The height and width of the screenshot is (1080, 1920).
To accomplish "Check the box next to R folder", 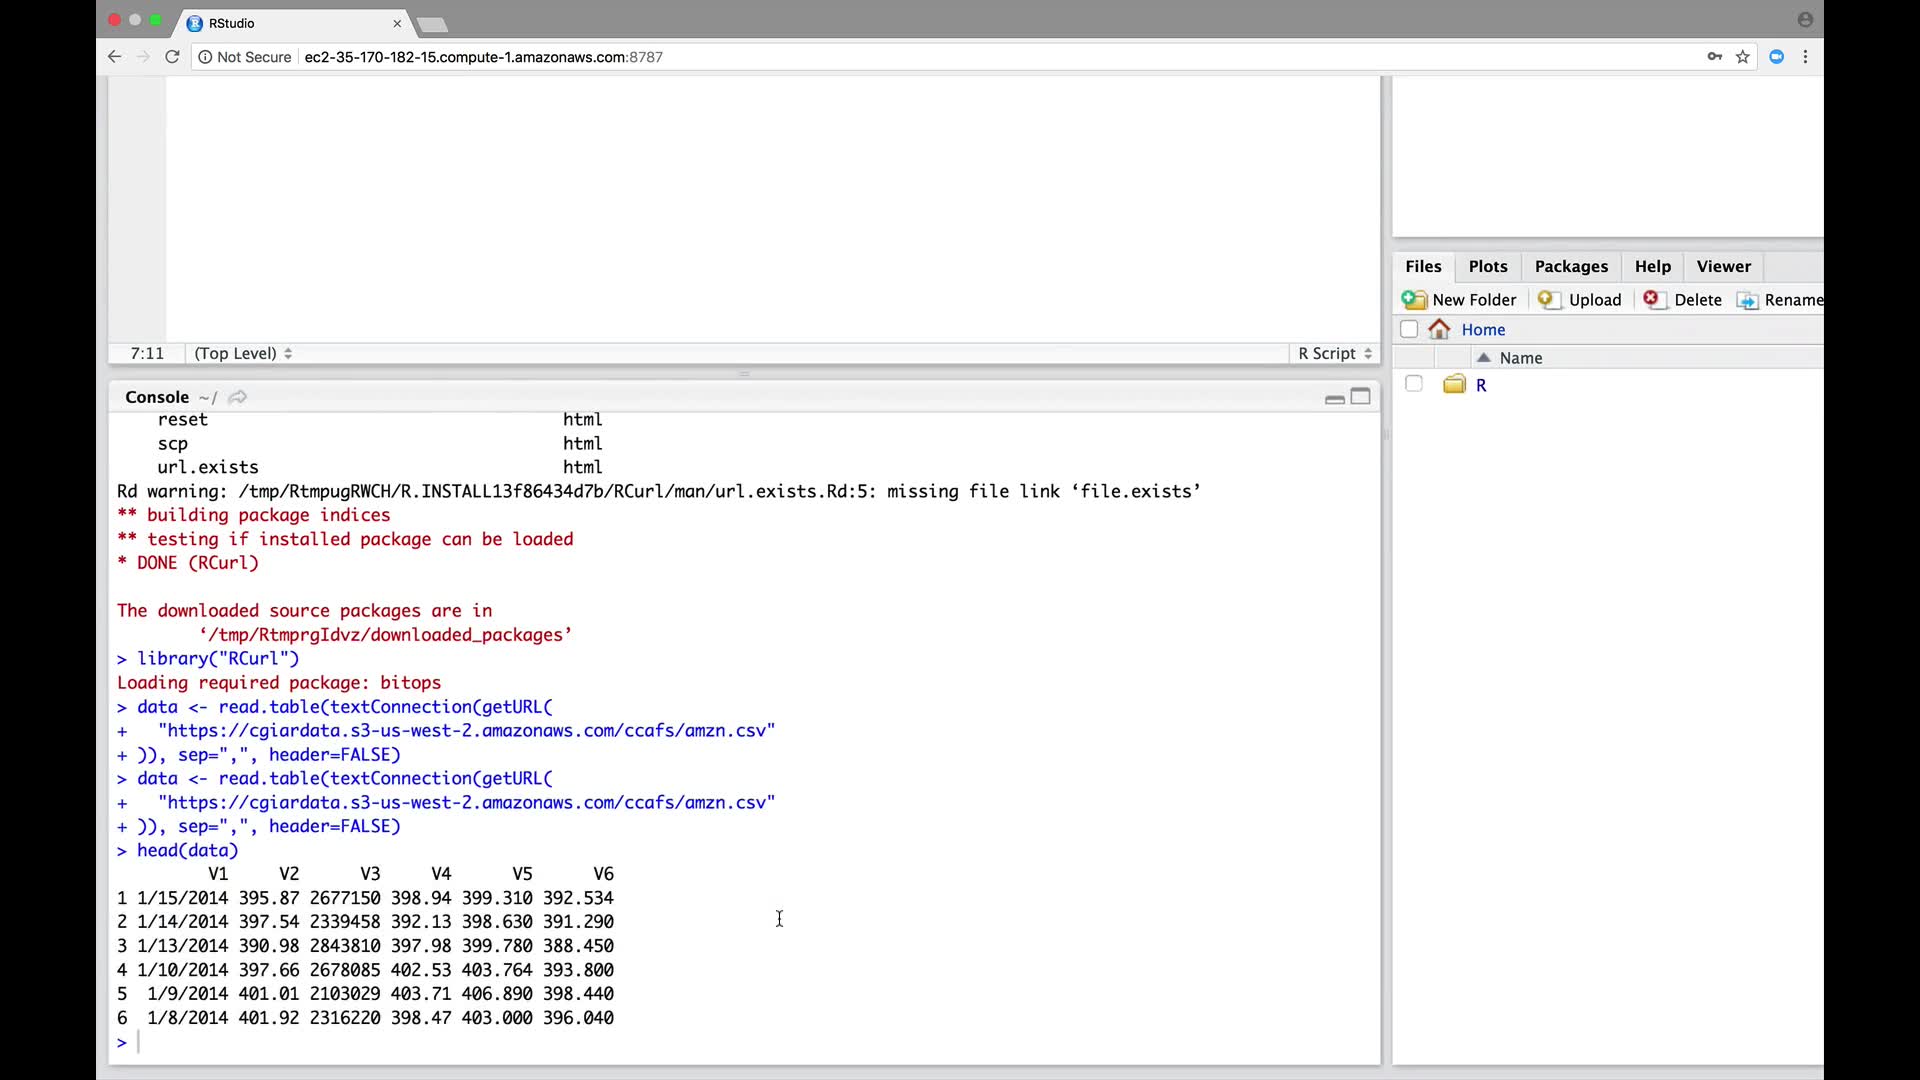I will [x=1413, y=384].
